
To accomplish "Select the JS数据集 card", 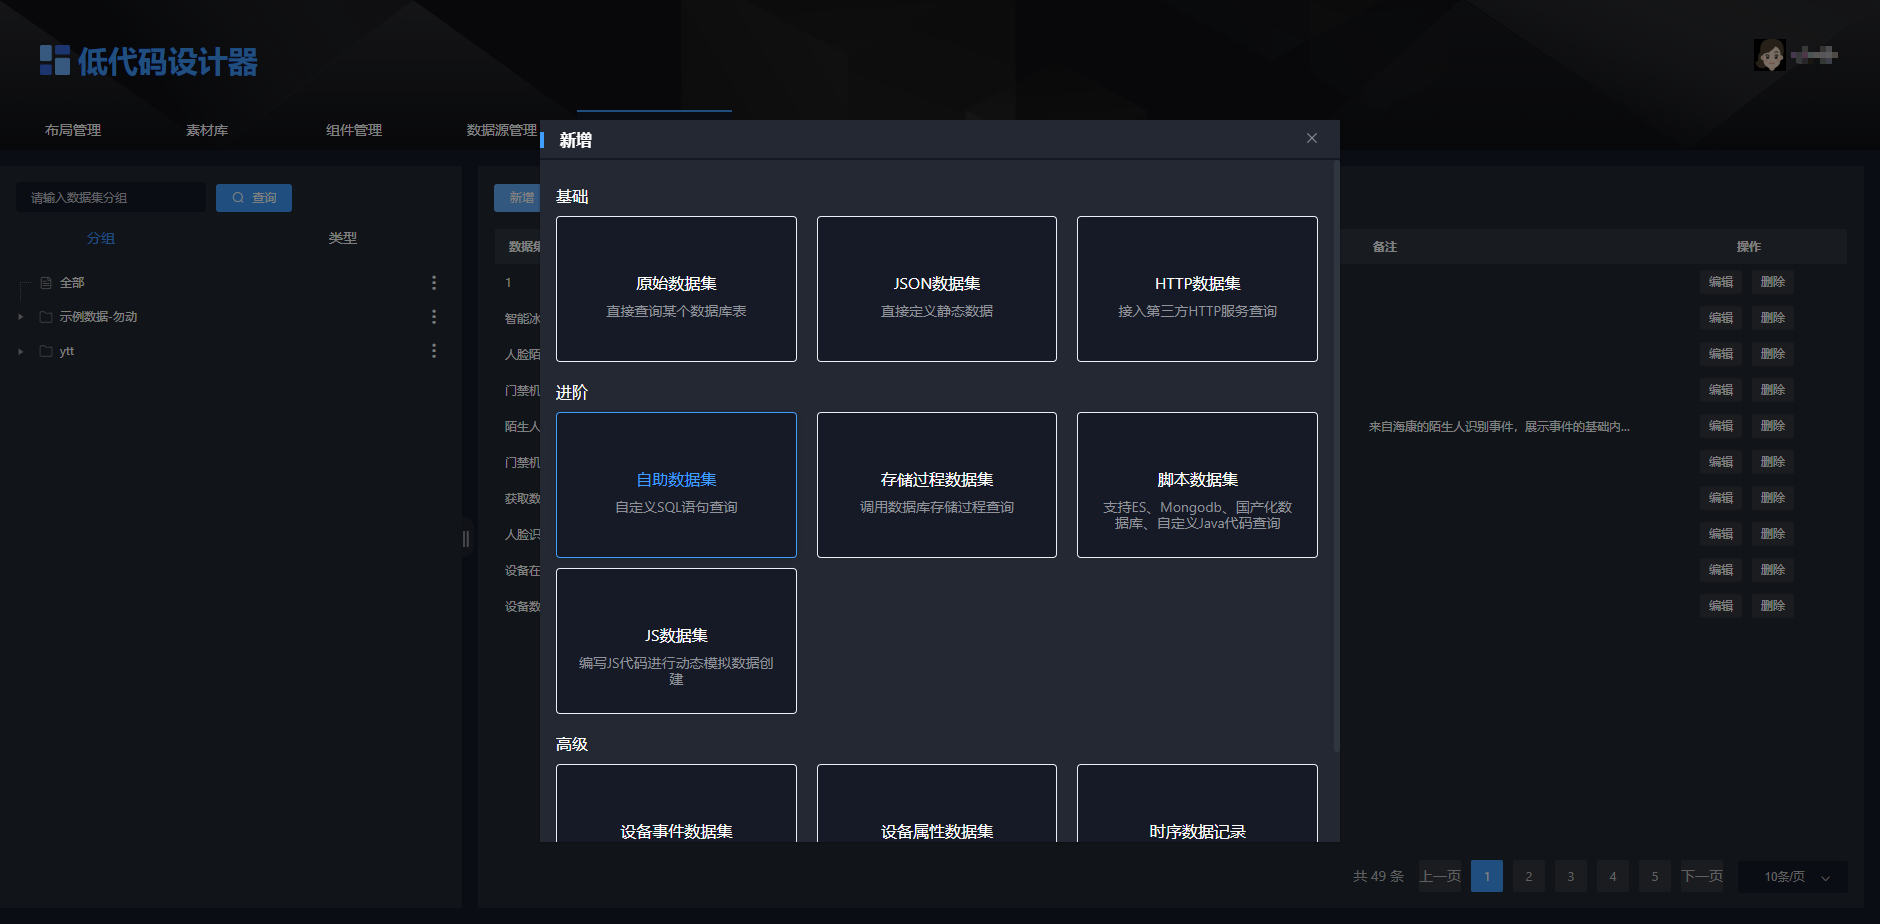I will click(x=676, y=641).
